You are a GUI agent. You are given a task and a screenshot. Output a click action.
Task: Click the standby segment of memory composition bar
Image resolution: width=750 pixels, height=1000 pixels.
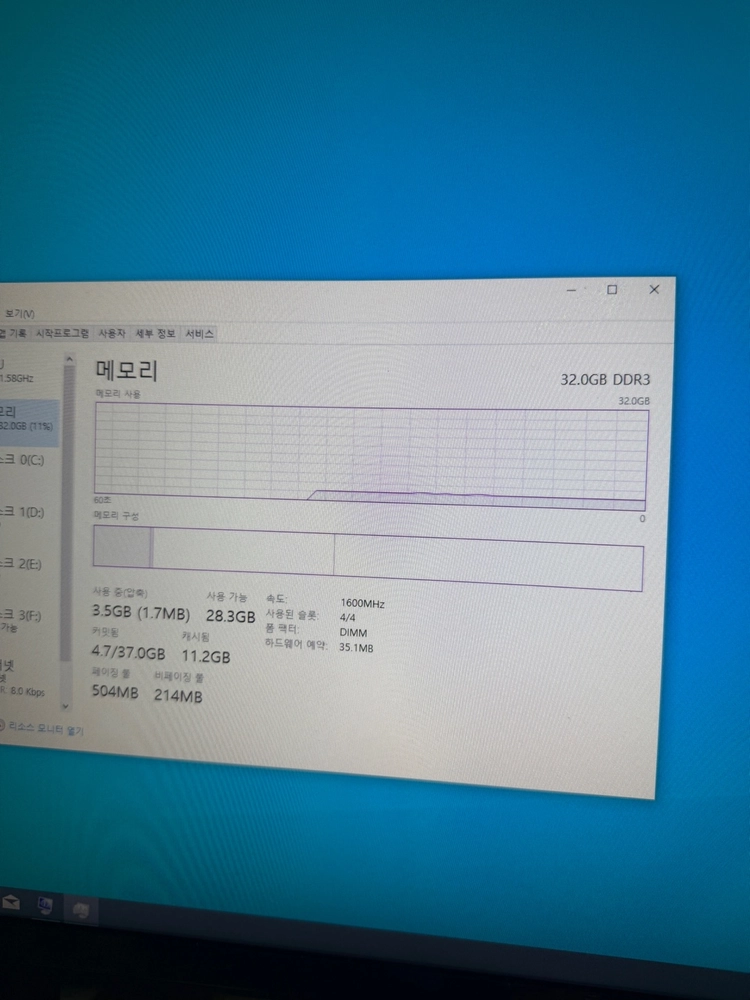coord(244,552)
